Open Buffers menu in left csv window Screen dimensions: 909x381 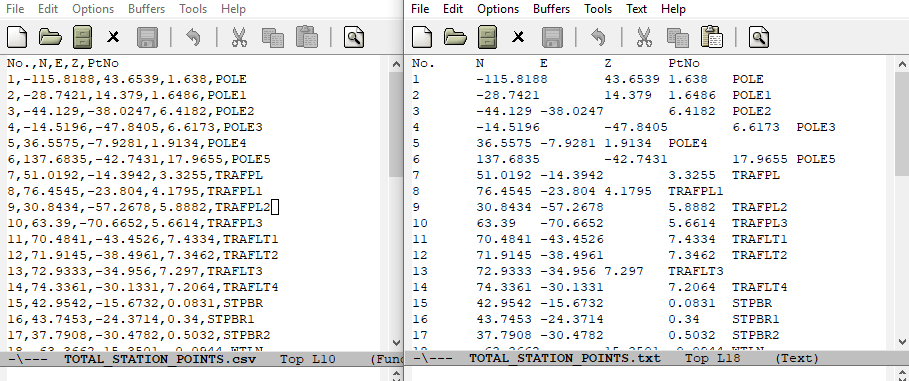pos(146,9)
